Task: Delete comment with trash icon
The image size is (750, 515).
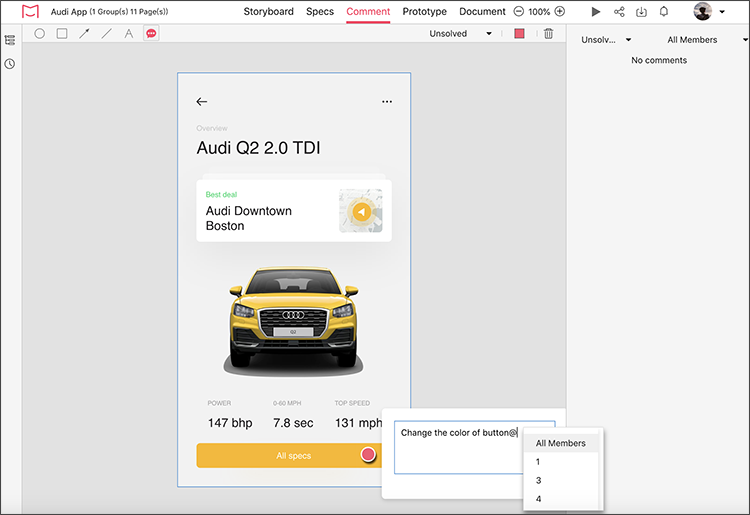Action: (x=549, y=33)
